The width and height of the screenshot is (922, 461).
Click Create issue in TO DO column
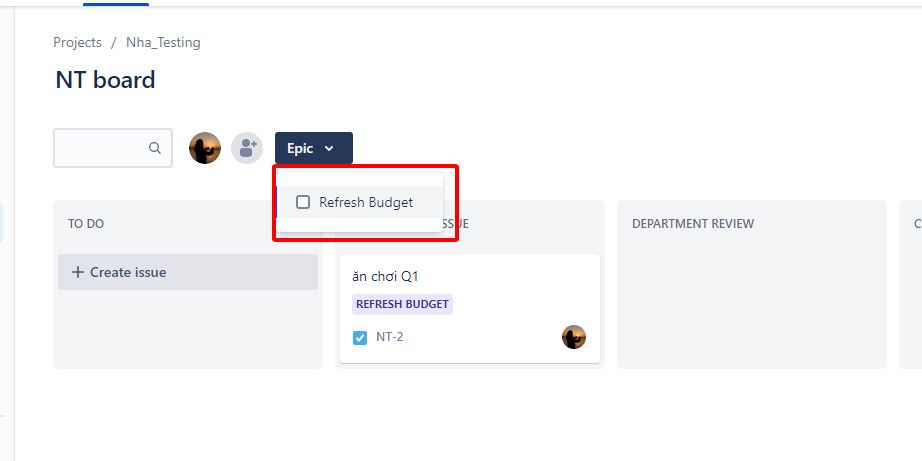coord(188,272)
